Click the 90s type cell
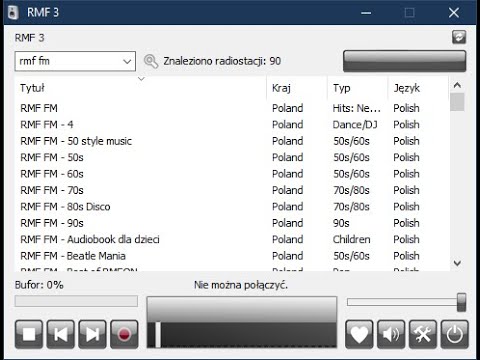 pos(341,223)
